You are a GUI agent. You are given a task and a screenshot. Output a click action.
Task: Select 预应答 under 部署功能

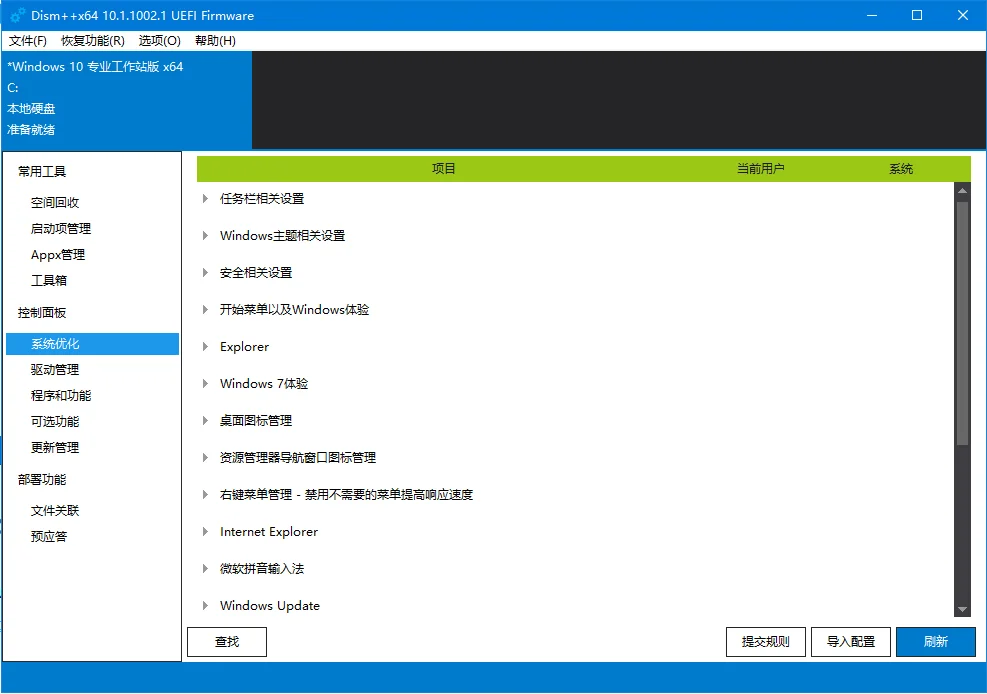coord(49,536)
